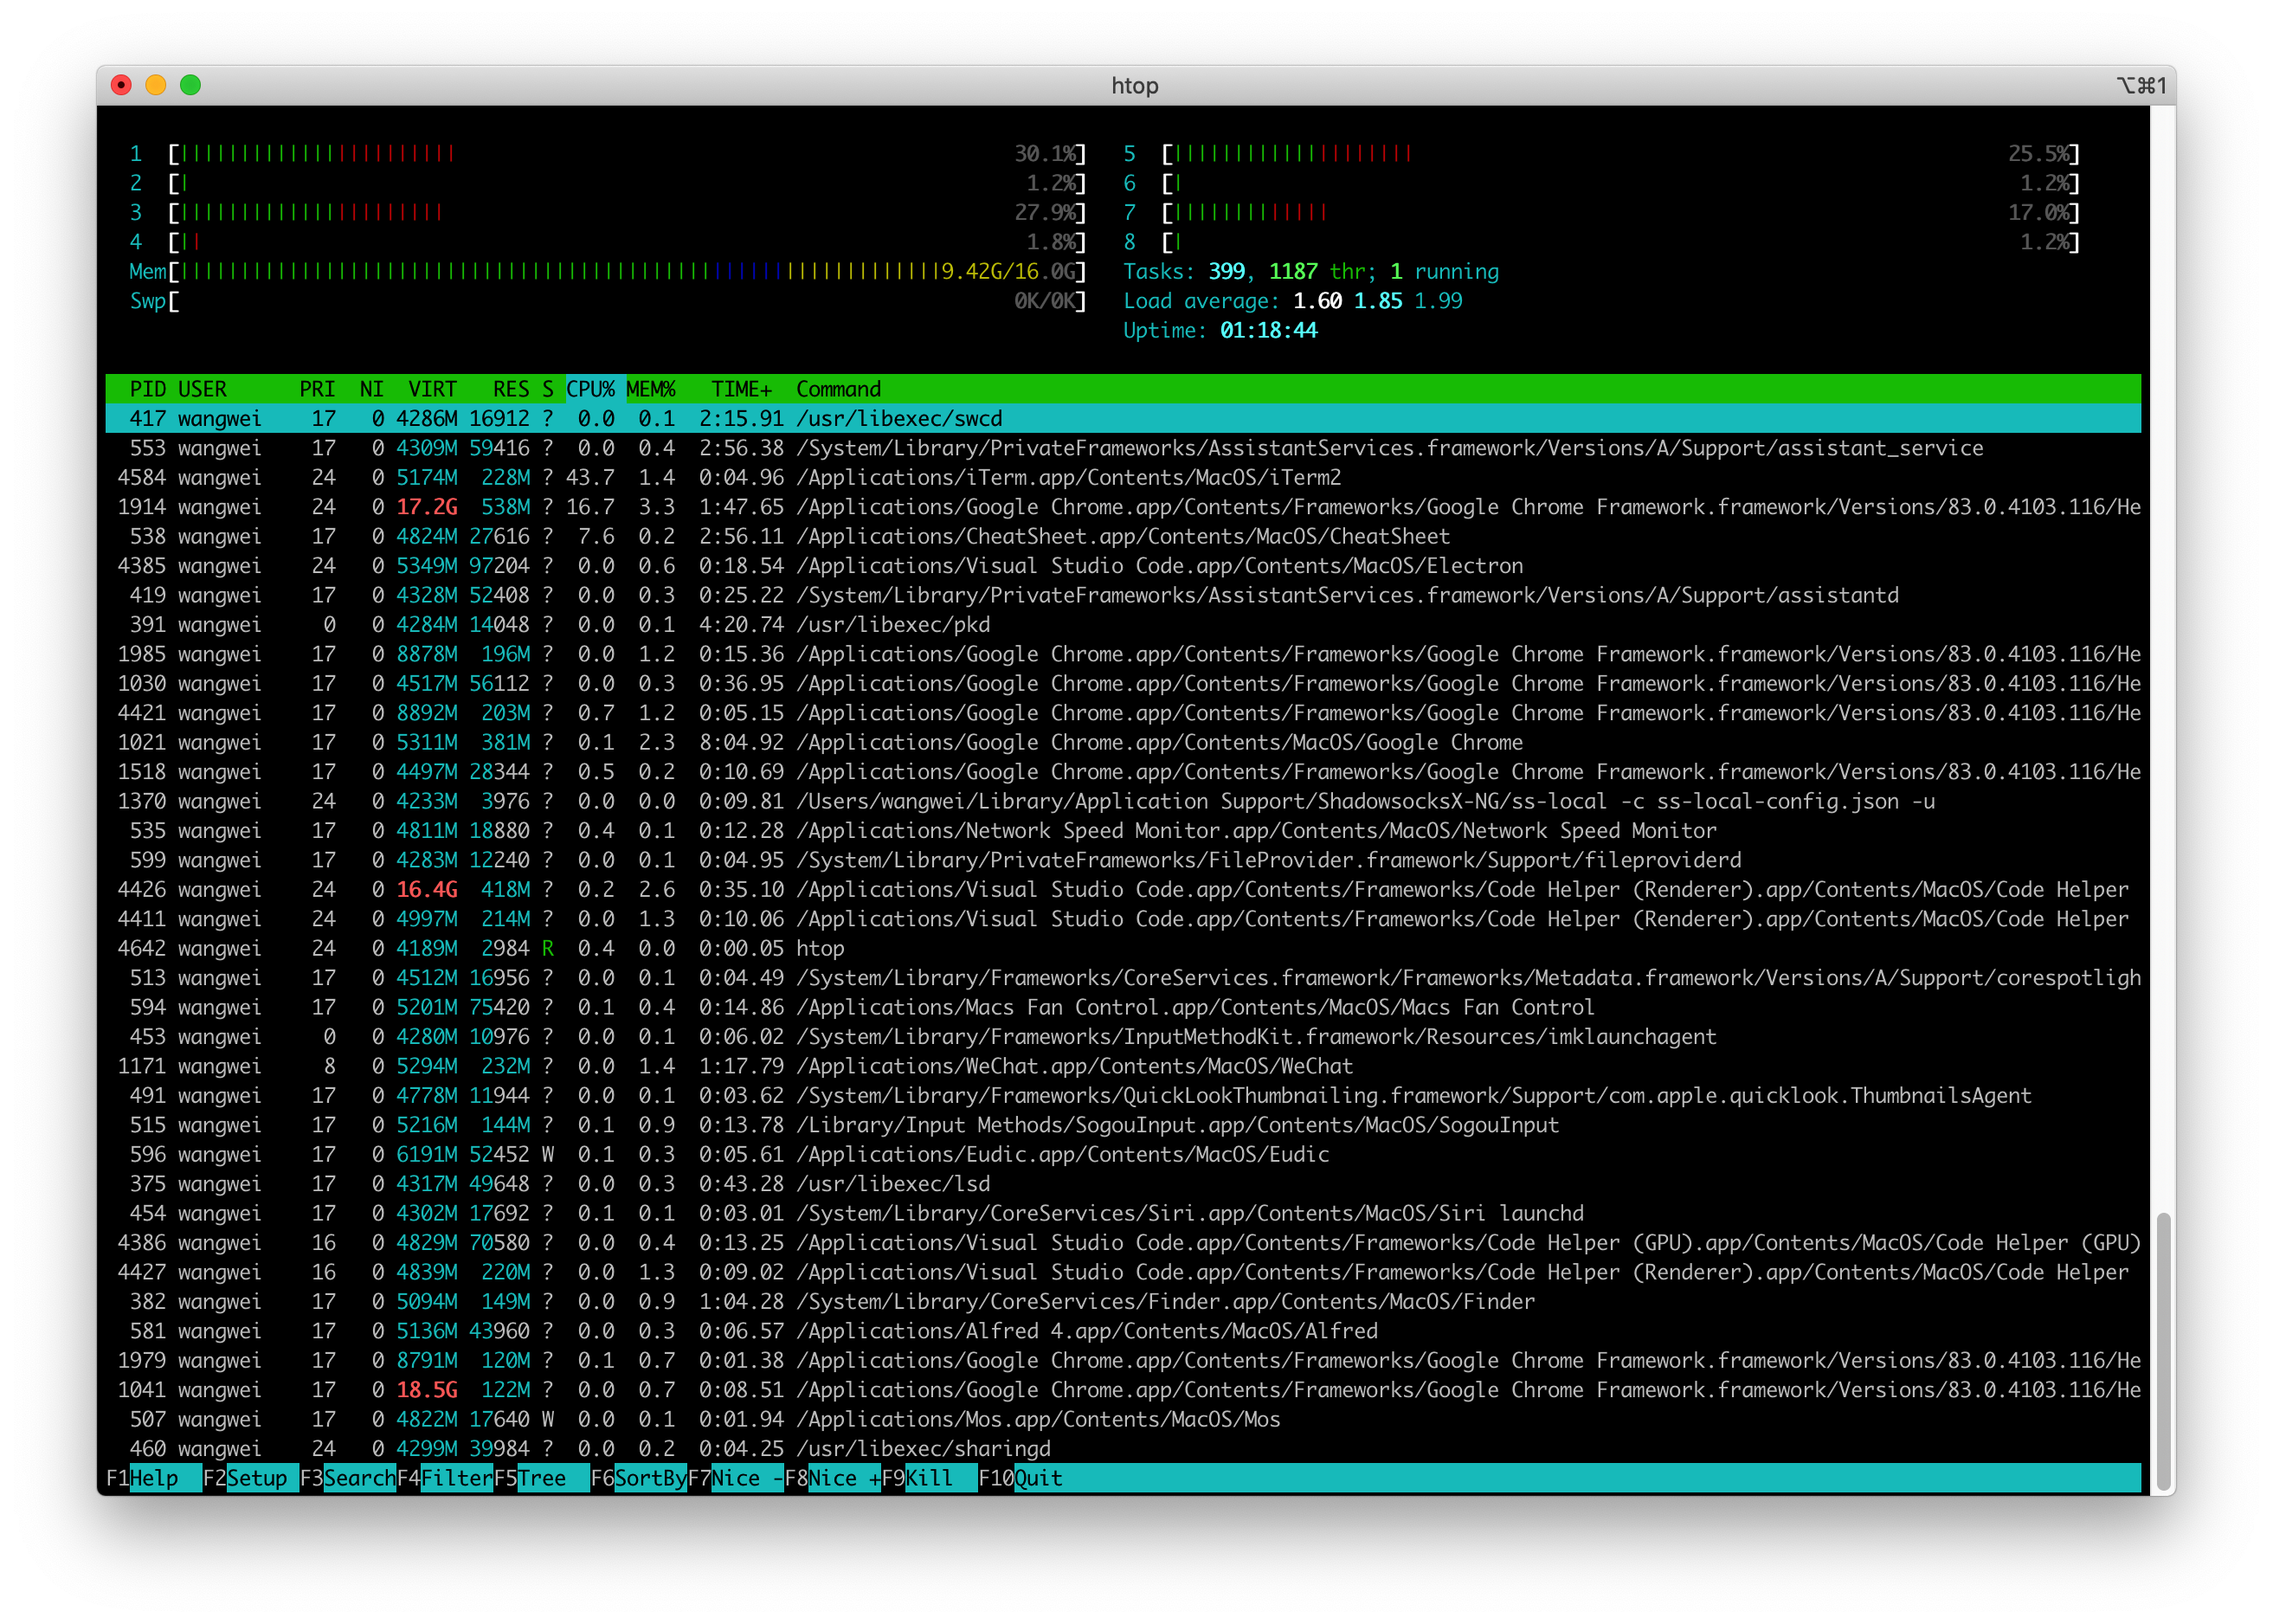The width and height of the screenshot is (2273, 1624).
Task: Sort by the RES column header
Action: click(x=511, y=389)
